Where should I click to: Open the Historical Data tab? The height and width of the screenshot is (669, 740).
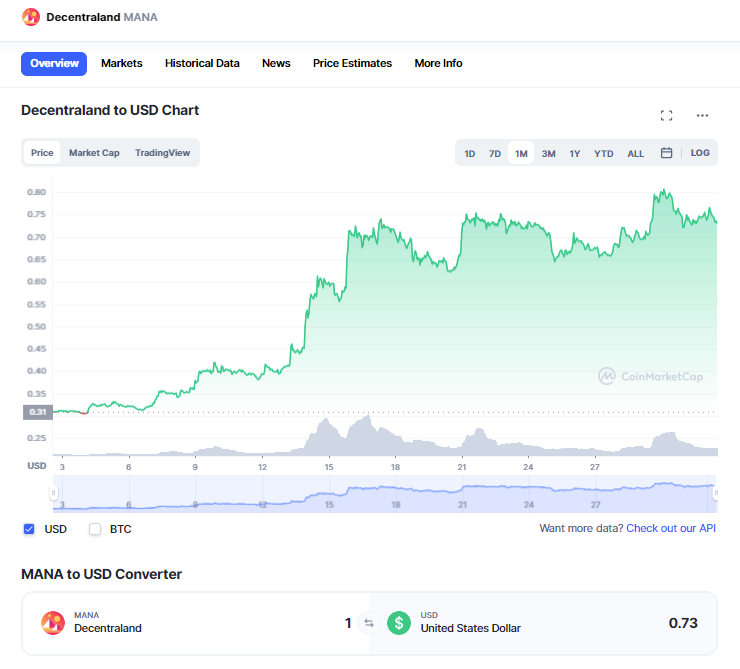click(202, 63)
